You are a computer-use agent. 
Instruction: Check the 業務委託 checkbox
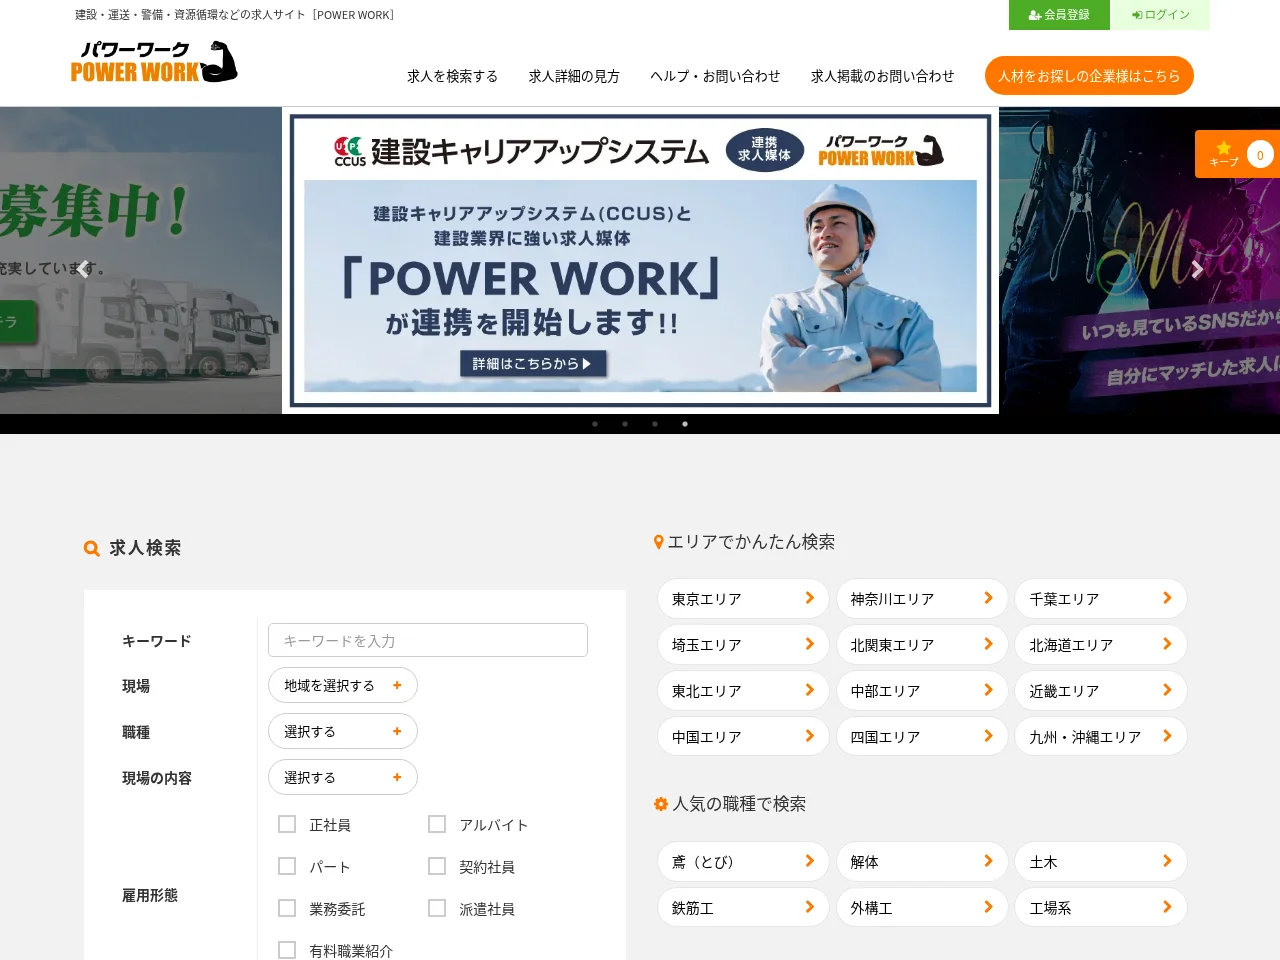point(287,908)
